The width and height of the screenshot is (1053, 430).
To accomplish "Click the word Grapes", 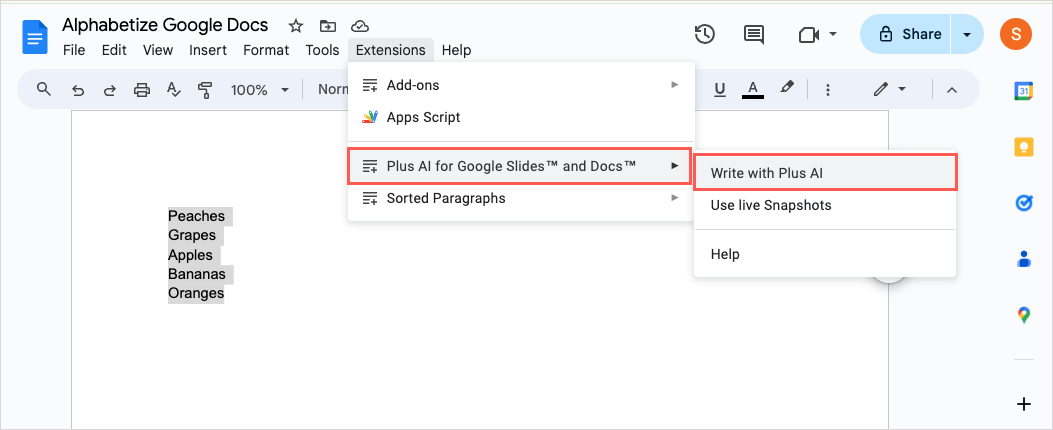I will 192,235.
